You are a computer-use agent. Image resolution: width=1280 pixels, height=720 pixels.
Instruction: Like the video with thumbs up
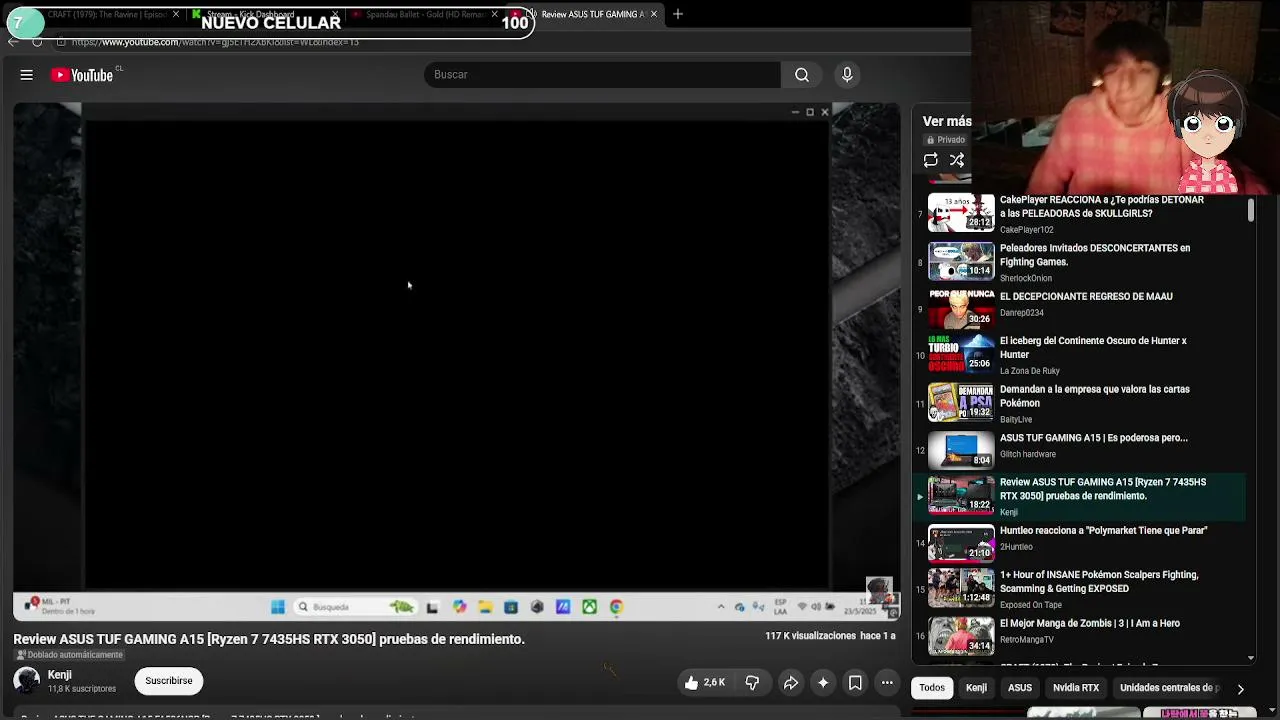[704, 683]
